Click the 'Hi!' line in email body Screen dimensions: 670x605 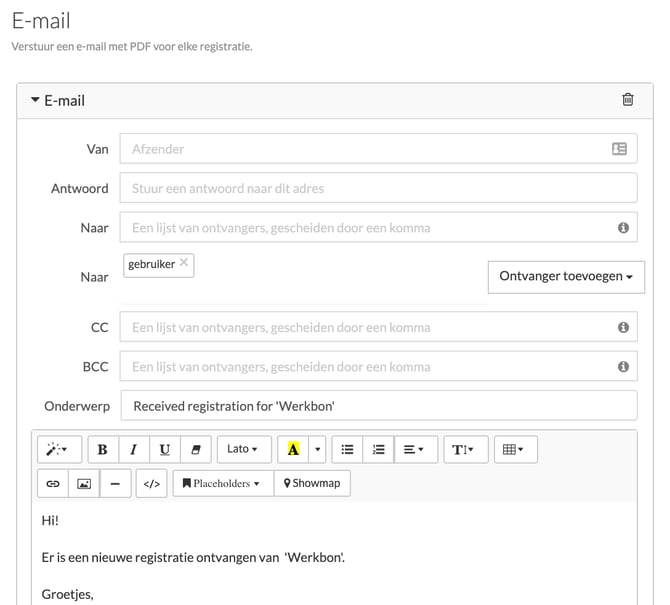click(50, 520)
